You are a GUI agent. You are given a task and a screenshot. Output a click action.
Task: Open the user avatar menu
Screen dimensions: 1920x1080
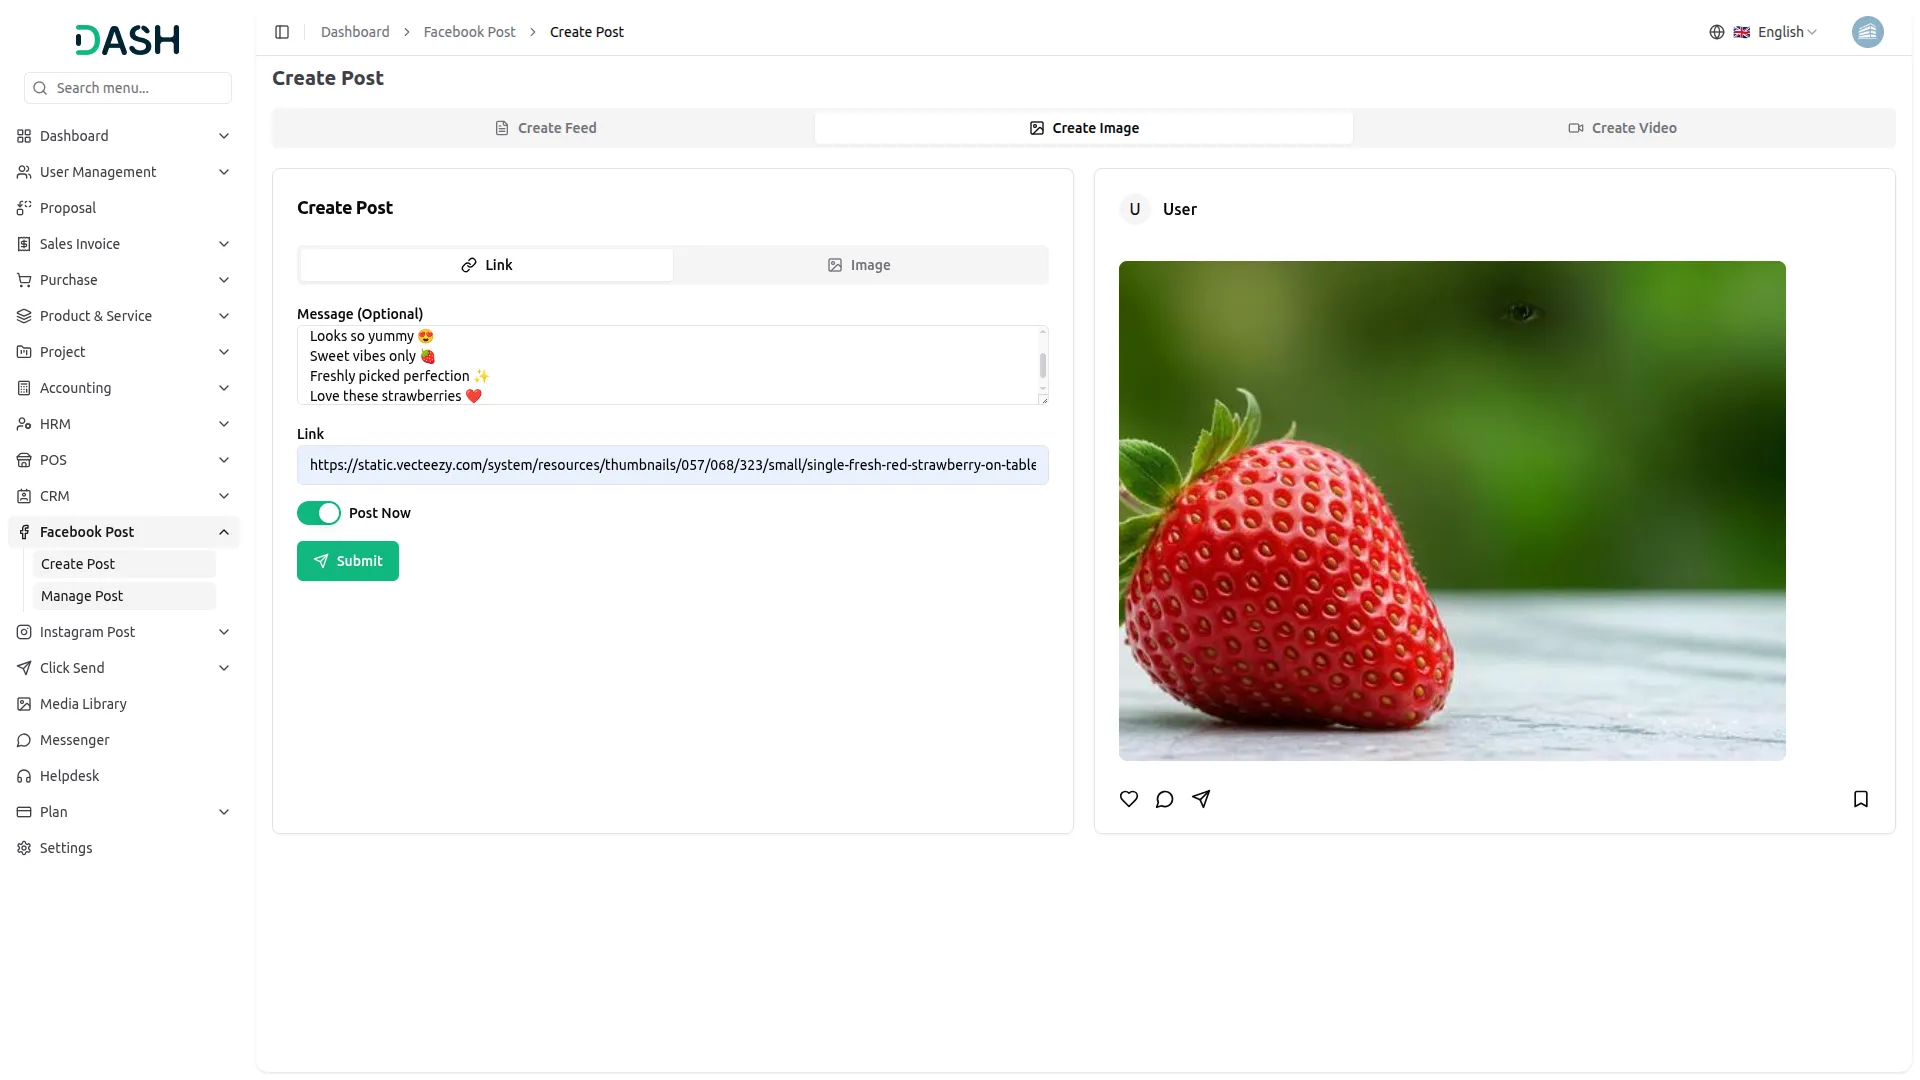[1867, 32]
